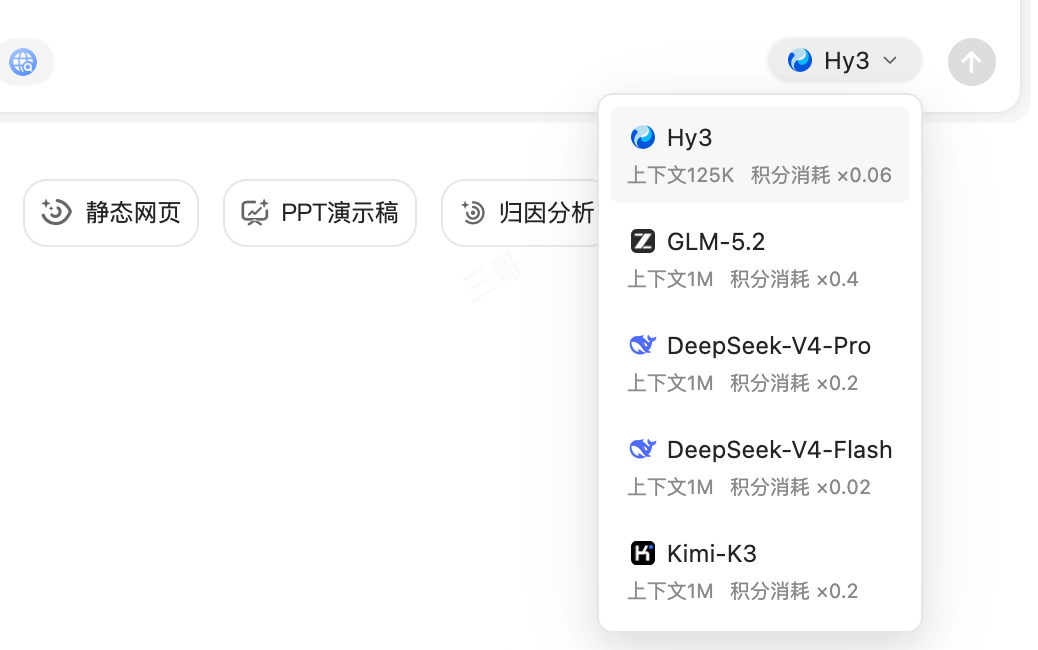Click 上下文1M under DeepSeek-V4-Pro
Screen dimensions: 1038x650
(x=670, y=383)
